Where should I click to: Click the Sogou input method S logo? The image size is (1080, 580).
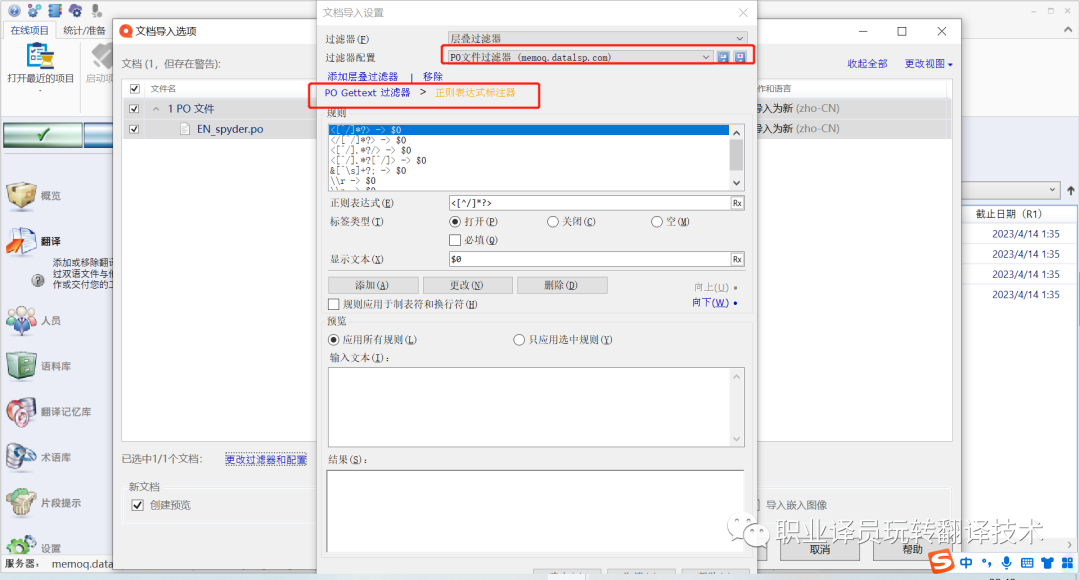(x=941, y=562)
